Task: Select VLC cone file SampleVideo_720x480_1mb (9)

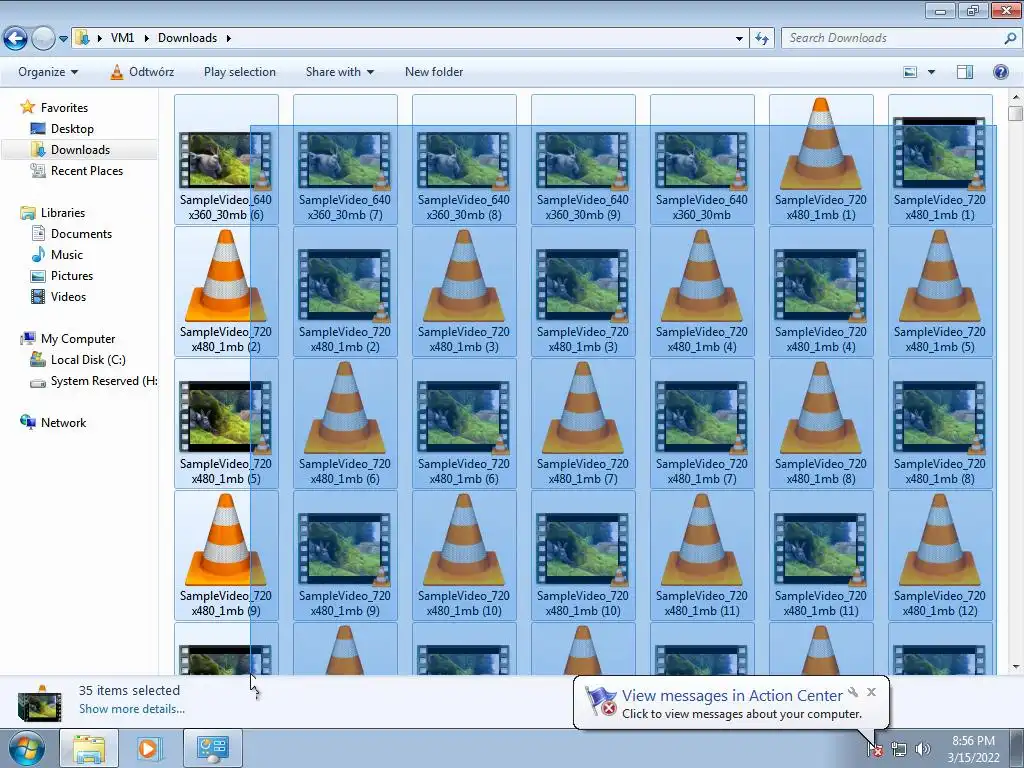Action: 226,555
